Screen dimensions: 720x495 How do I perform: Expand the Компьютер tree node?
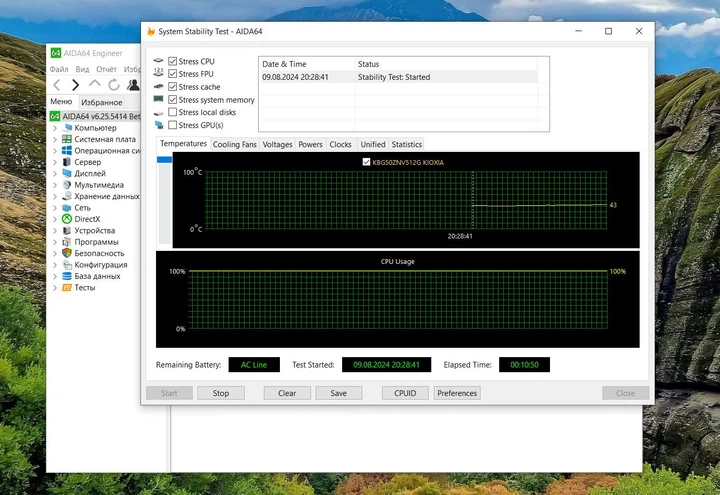point(55,128)
